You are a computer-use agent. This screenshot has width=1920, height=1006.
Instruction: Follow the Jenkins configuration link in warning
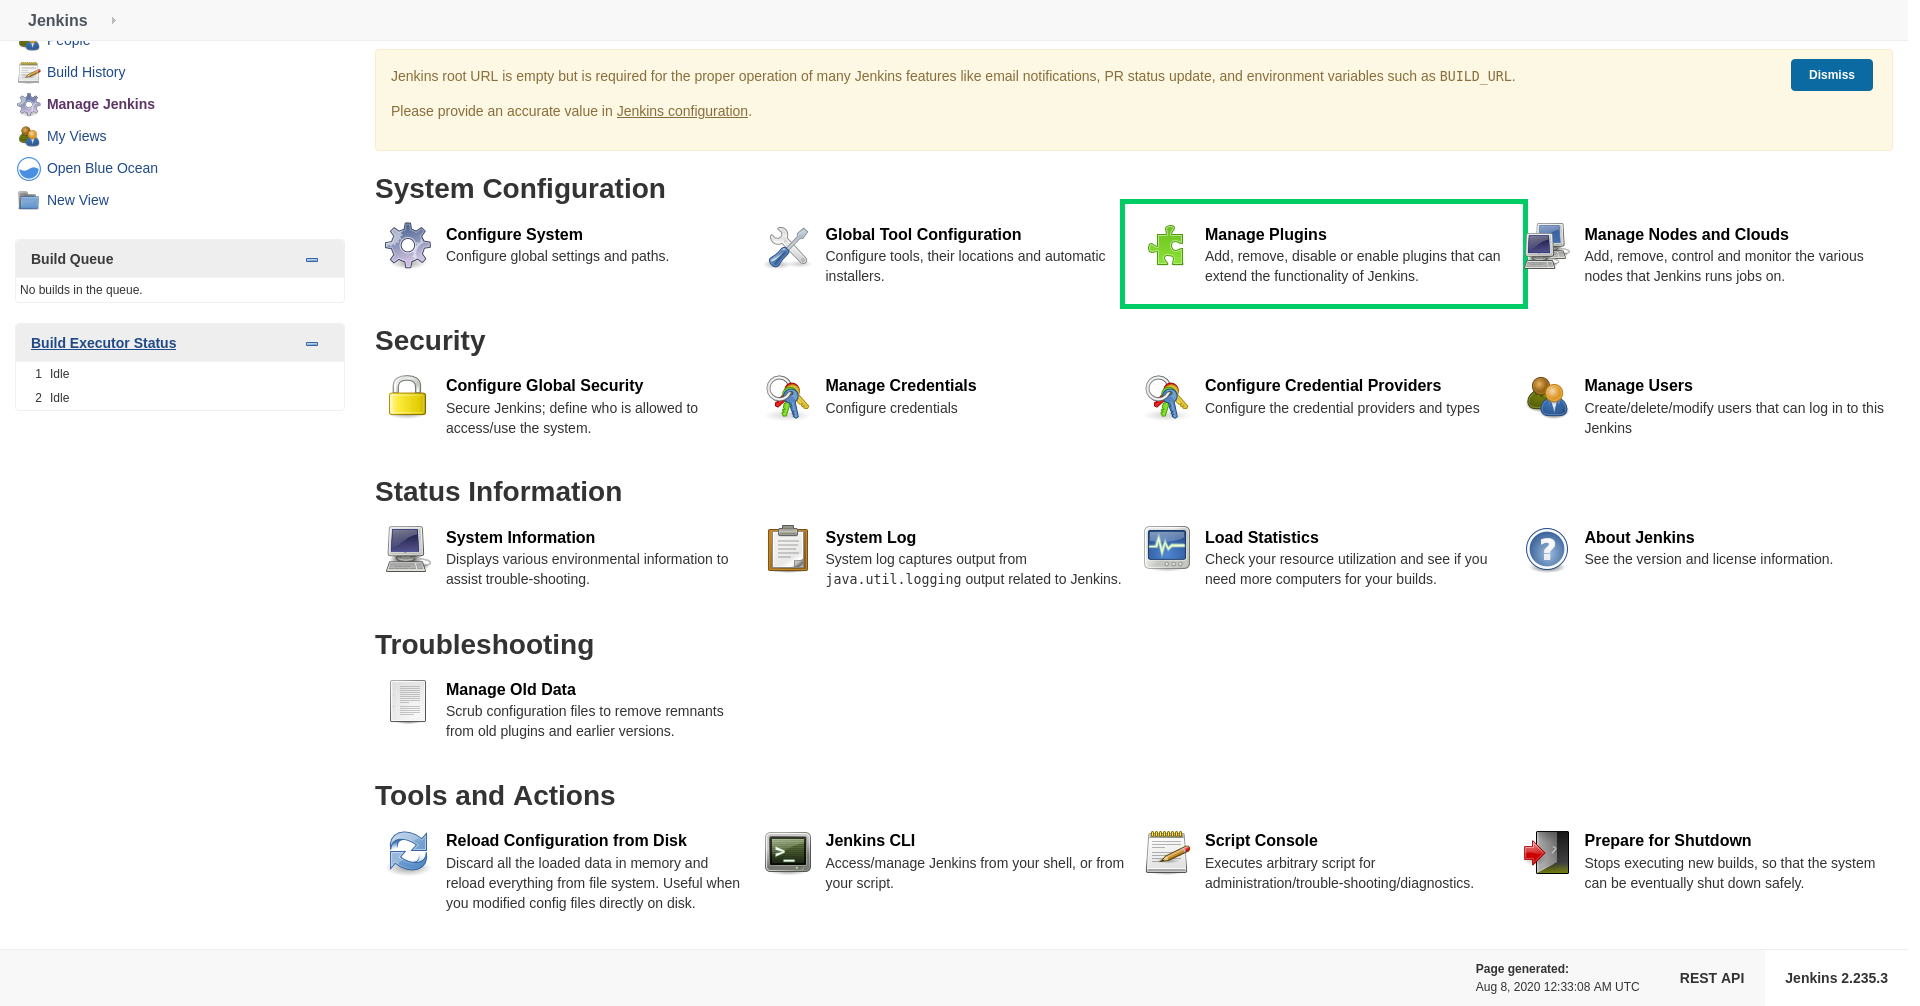[x=682, y=111]
